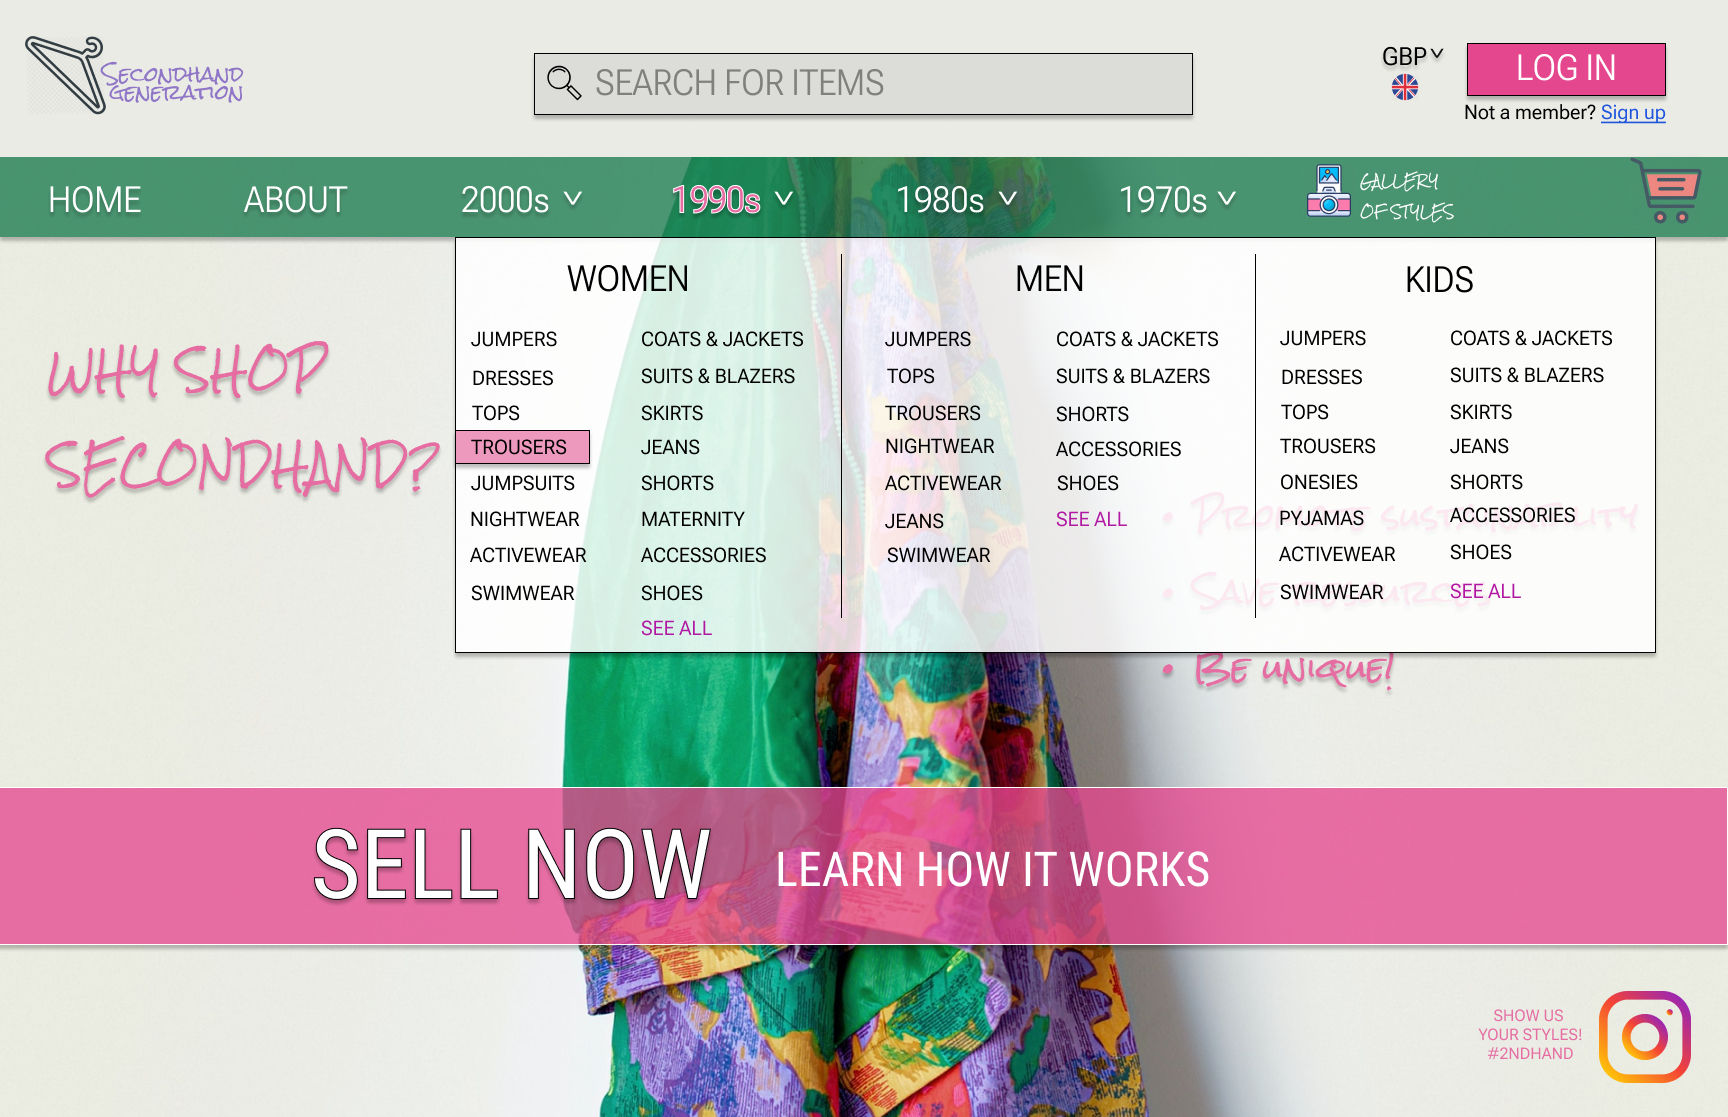1728x1117 pixels.
Task: Choose Men's Trousers
Action: 933,414
